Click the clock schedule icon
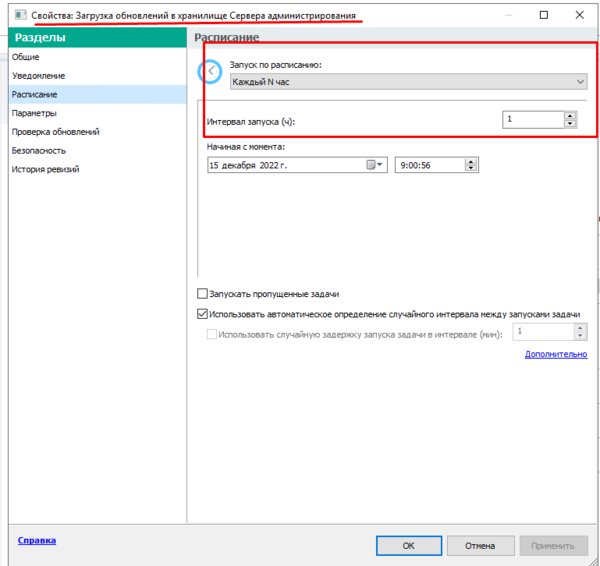 (210, 71)
